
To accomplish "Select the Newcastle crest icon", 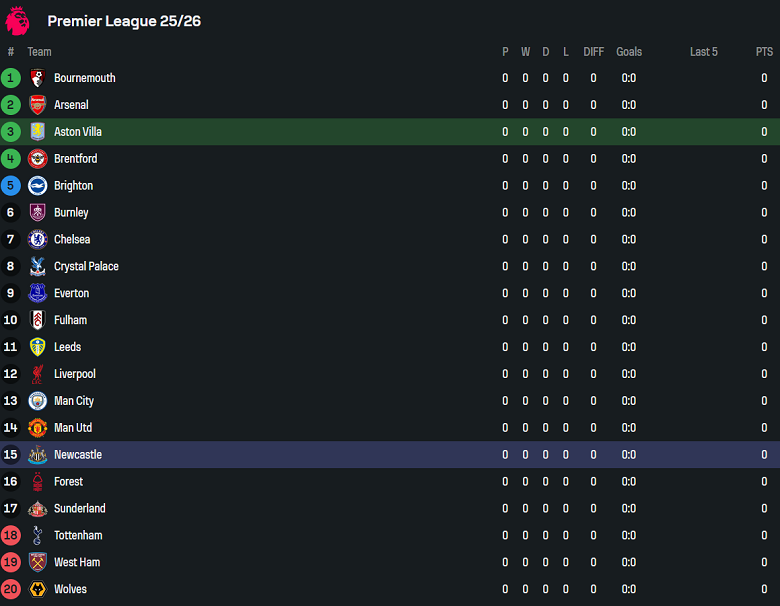I will tap(38, 455).
